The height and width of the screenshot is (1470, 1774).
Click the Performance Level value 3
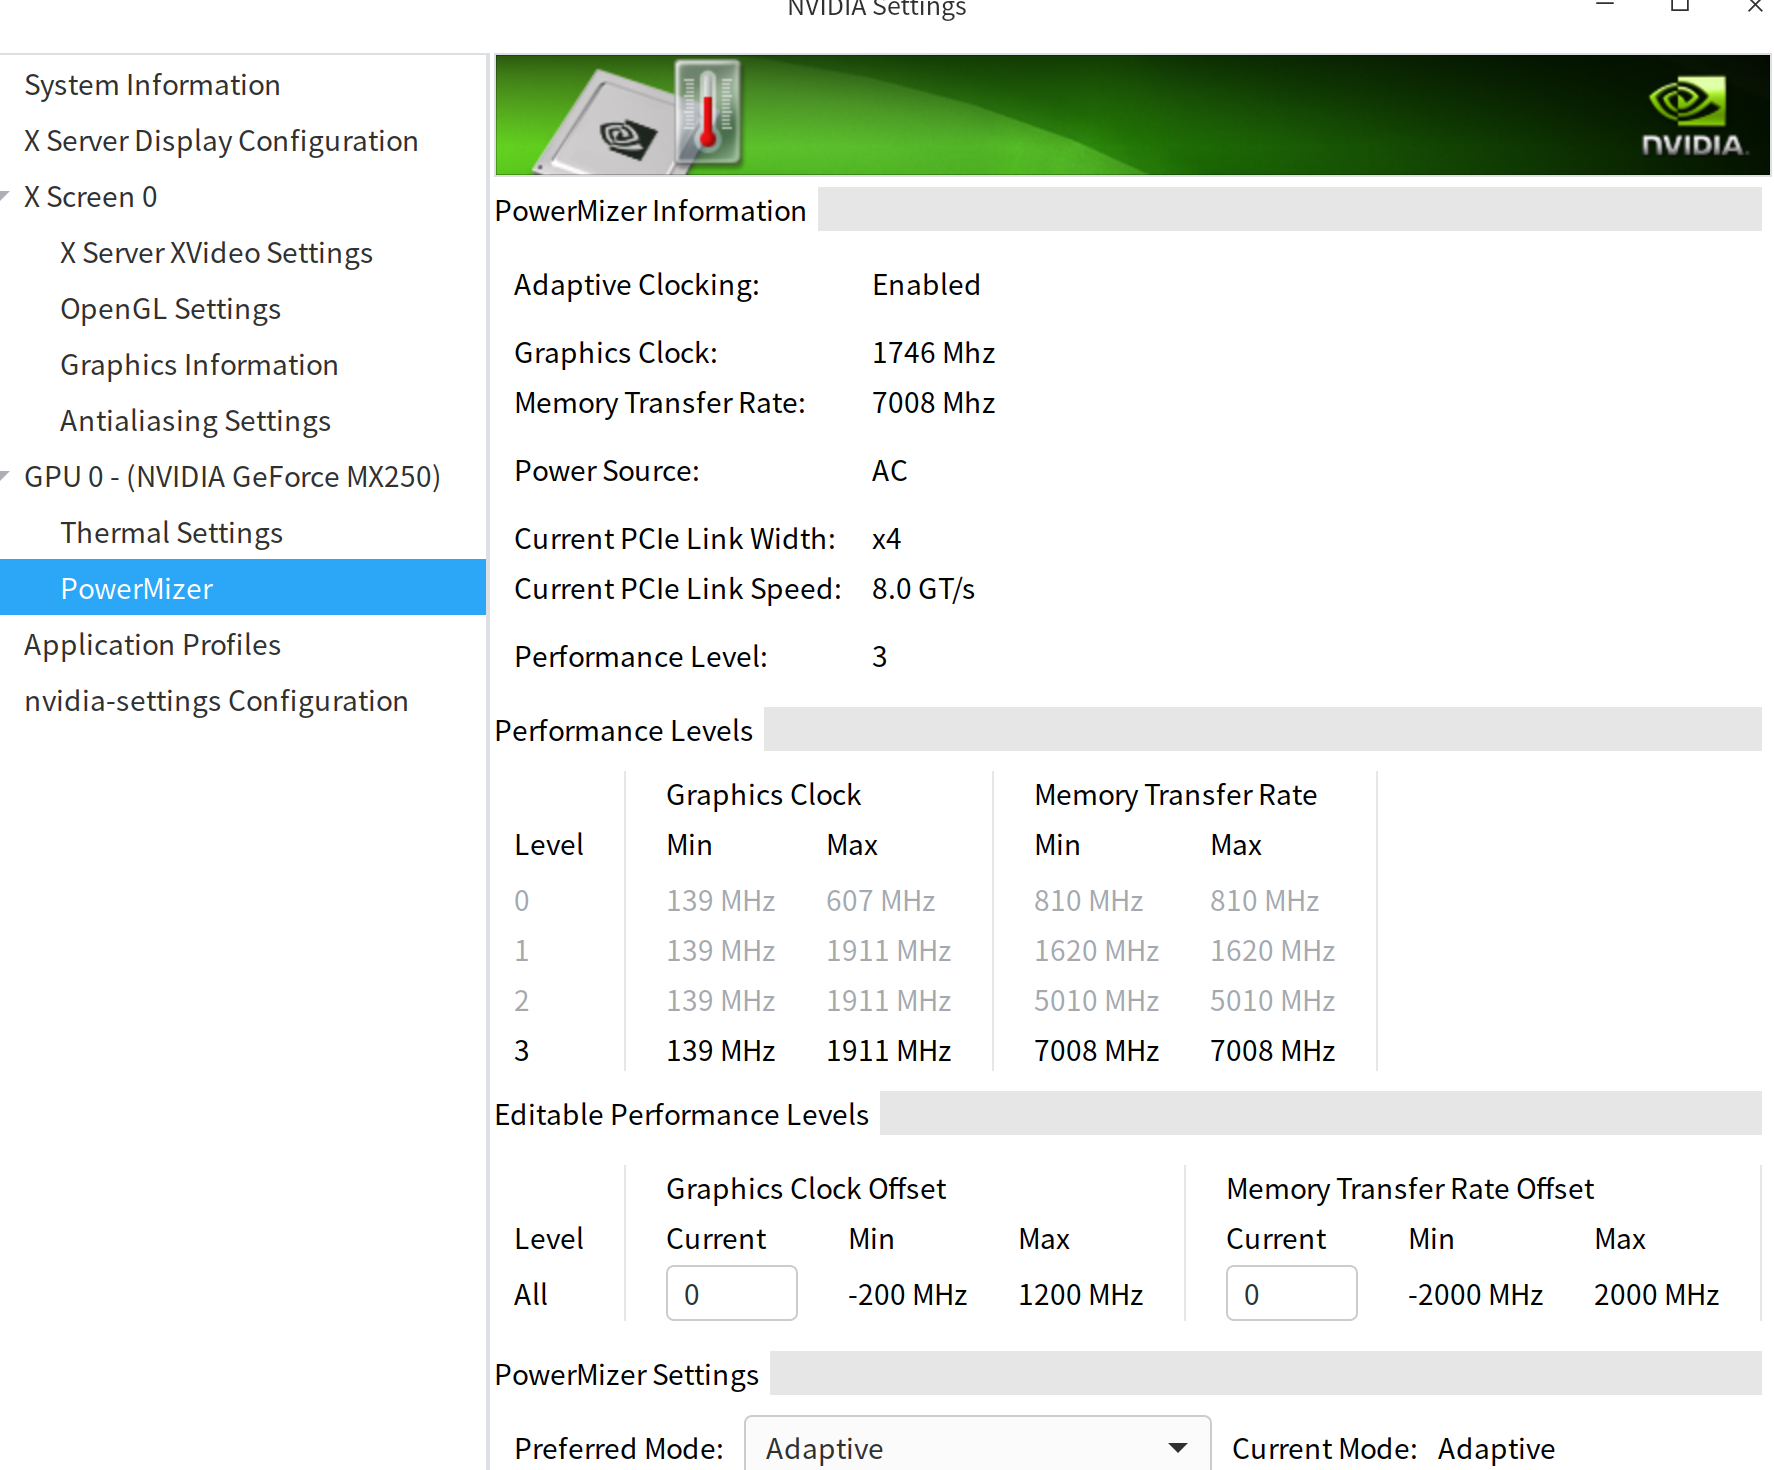click(x=879, y=657)
